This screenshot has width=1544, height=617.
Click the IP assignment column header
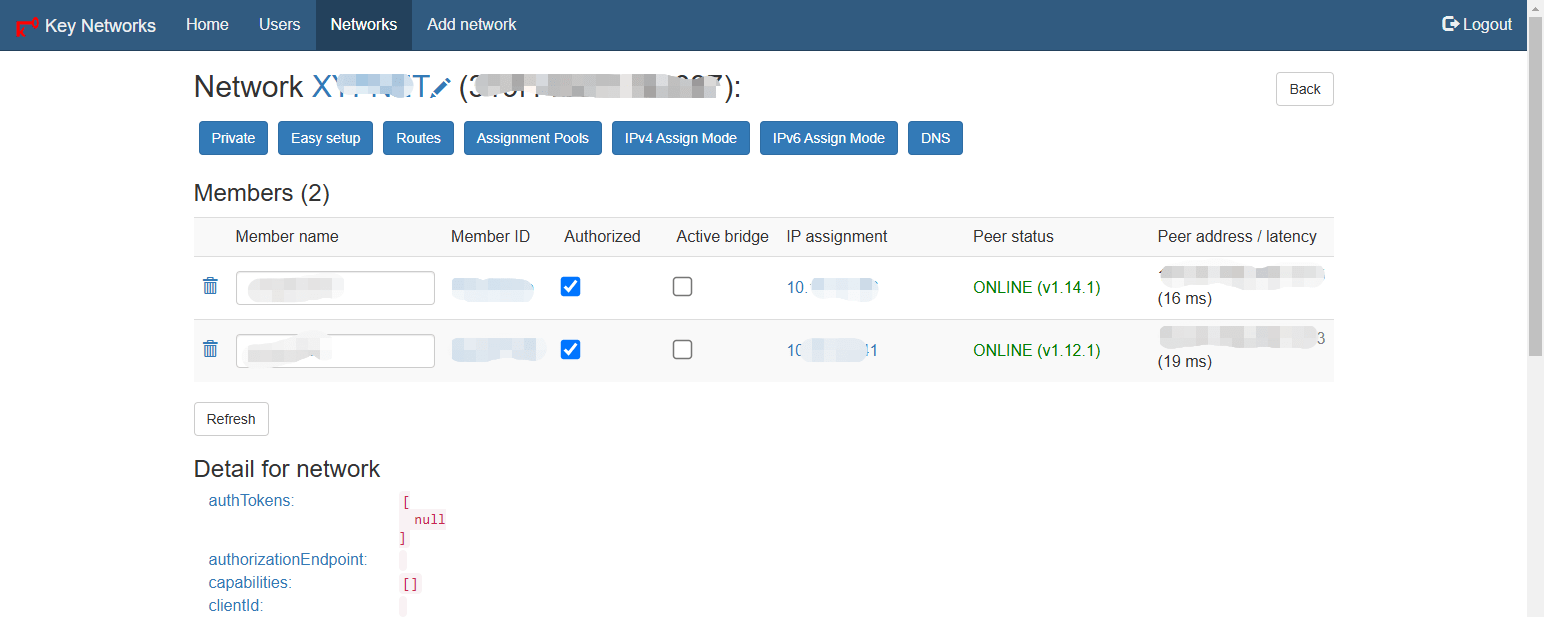[x=837, y=237]
